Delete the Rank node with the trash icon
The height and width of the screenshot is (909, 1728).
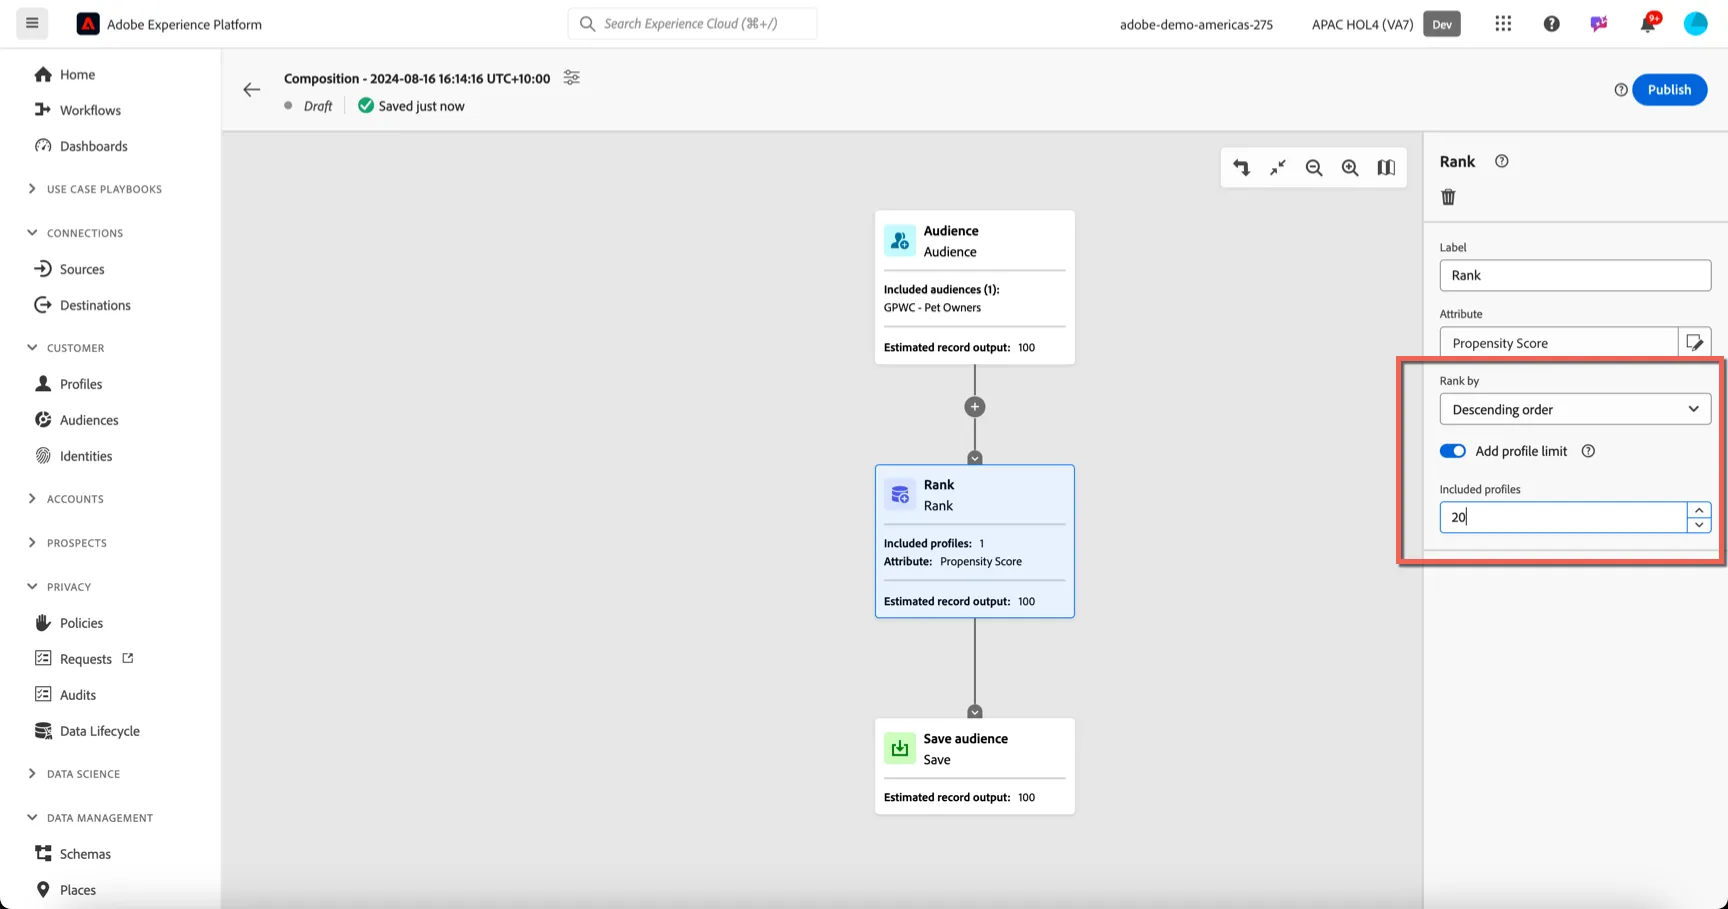pyautogui.click(x=1448, y=197)
